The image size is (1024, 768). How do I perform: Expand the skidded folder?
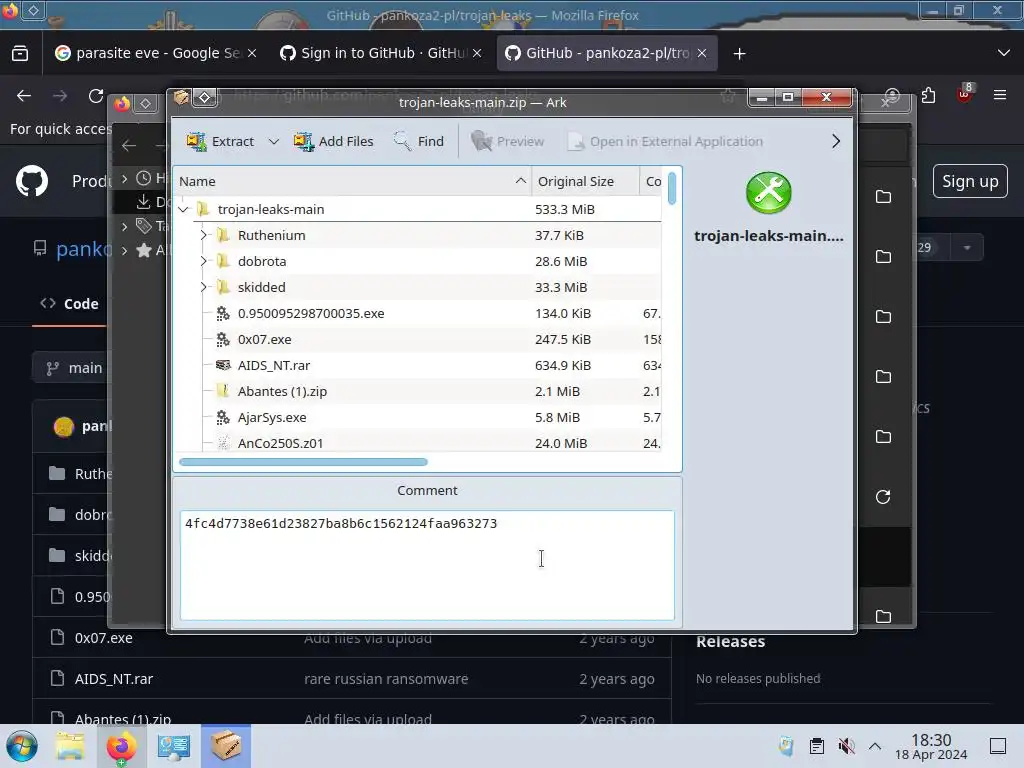point(203,287)
